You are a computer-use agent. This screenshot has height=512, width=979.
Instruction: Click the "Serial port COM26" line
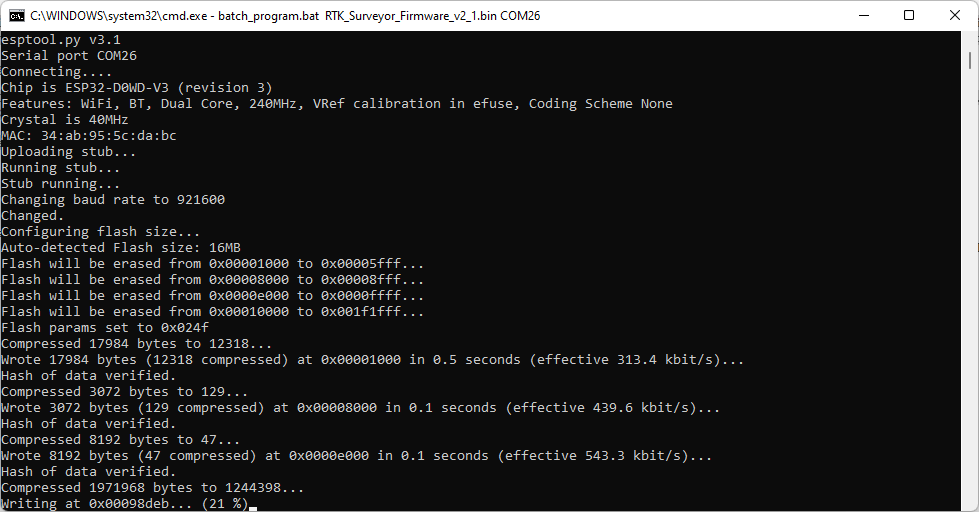point(68,55)
